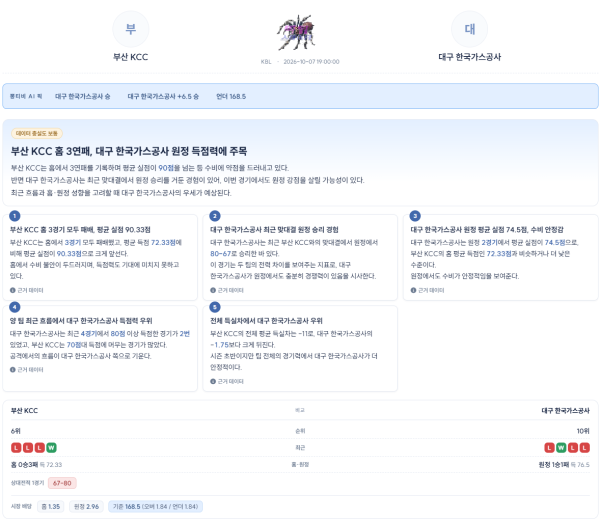The image size is (600, 521).
Task: Click number 1 badge on the first card
Action: [15, 216]
